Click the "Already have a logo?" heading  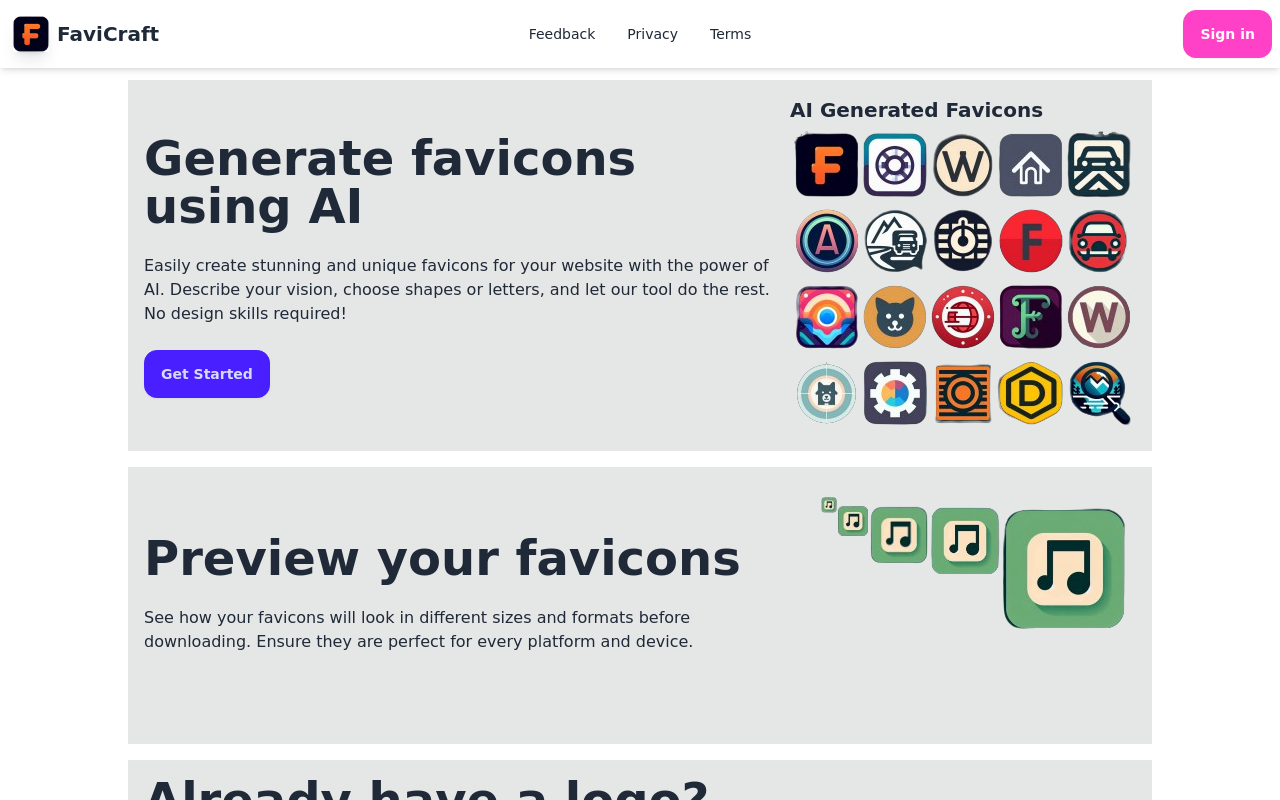click(427, 788)
